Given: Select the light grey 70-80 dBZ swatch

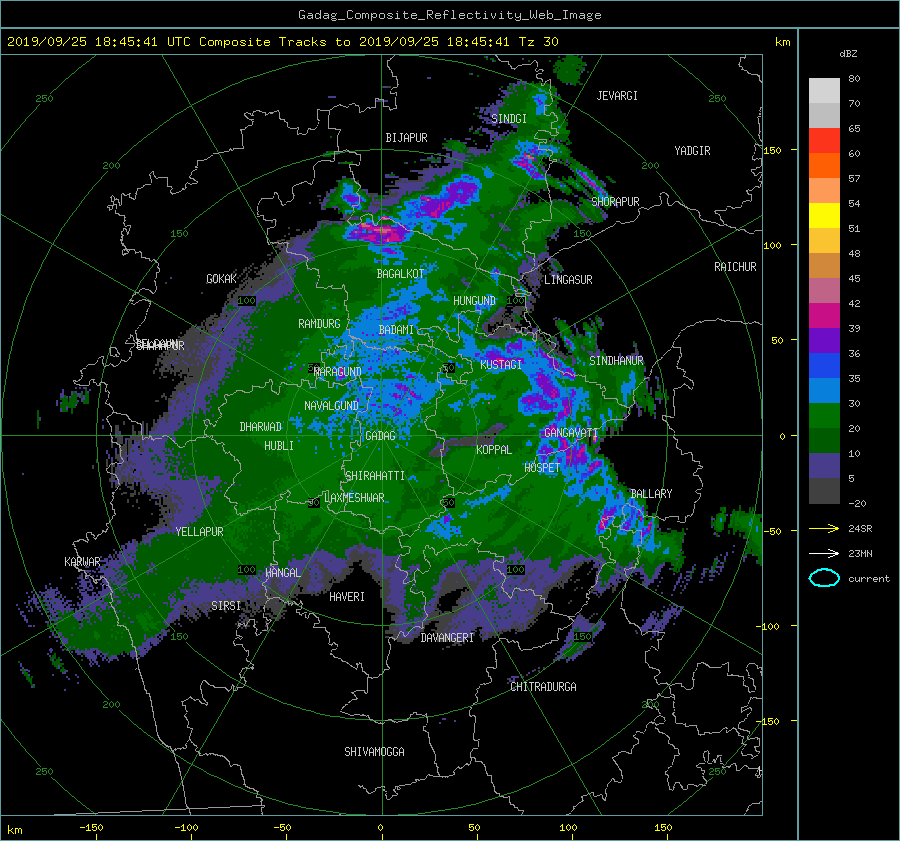Looking at the screenshot, I should click(824, 91).
